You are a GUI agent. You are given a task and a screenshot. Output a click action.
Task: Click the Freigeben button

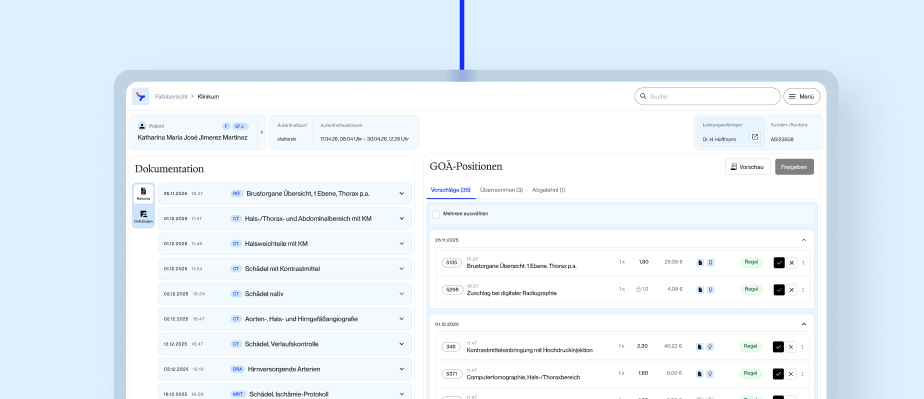pos(794,167)
